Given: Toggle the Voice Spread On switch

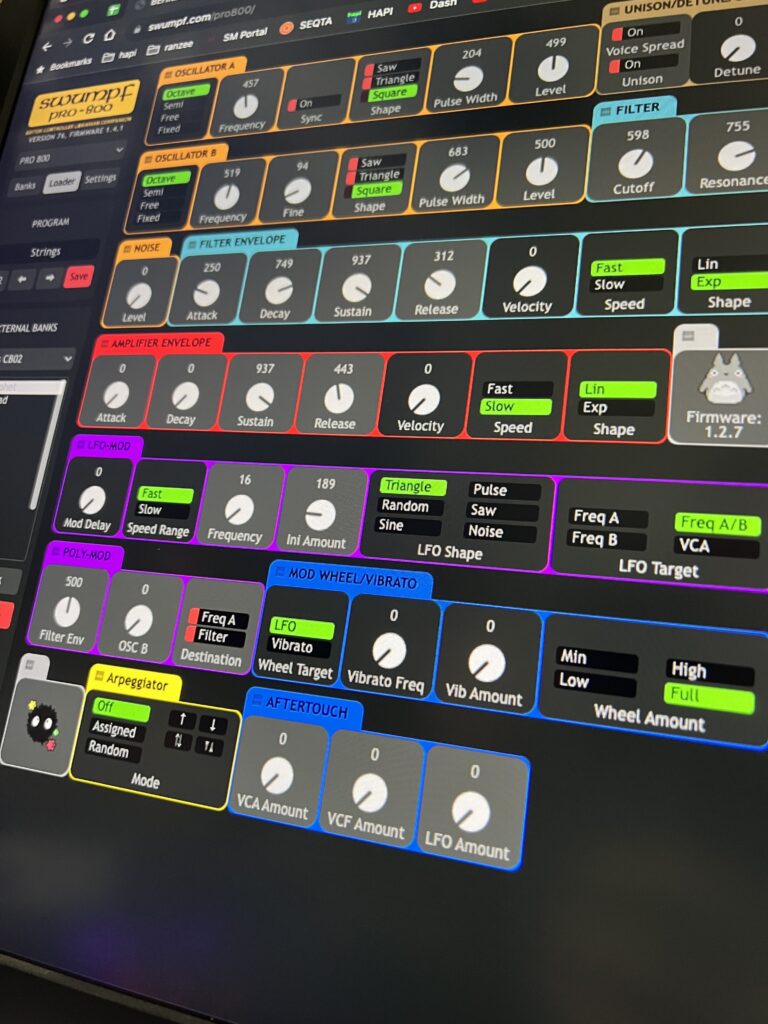Looking at the screenshot, I should coord(645,32).
